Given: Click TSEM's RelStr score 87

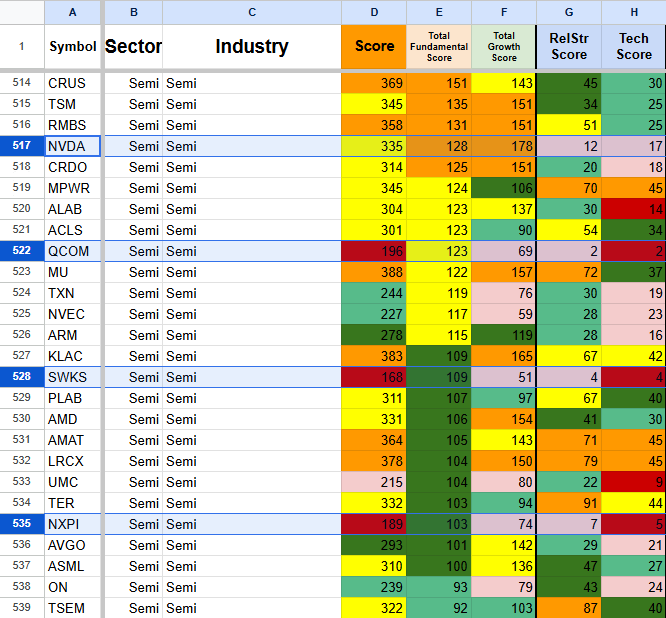Looking at the screenshot, I should [x=569, y=608].
